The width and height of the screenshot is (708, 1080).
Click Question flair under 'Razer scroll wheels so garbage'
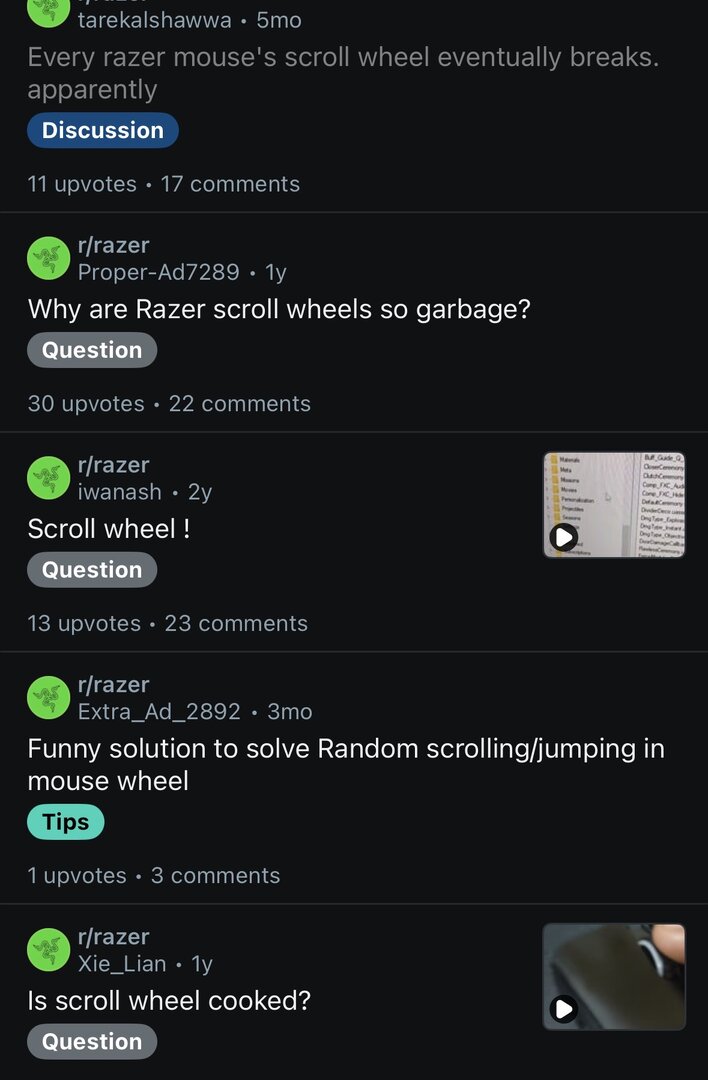click(92, 350)
